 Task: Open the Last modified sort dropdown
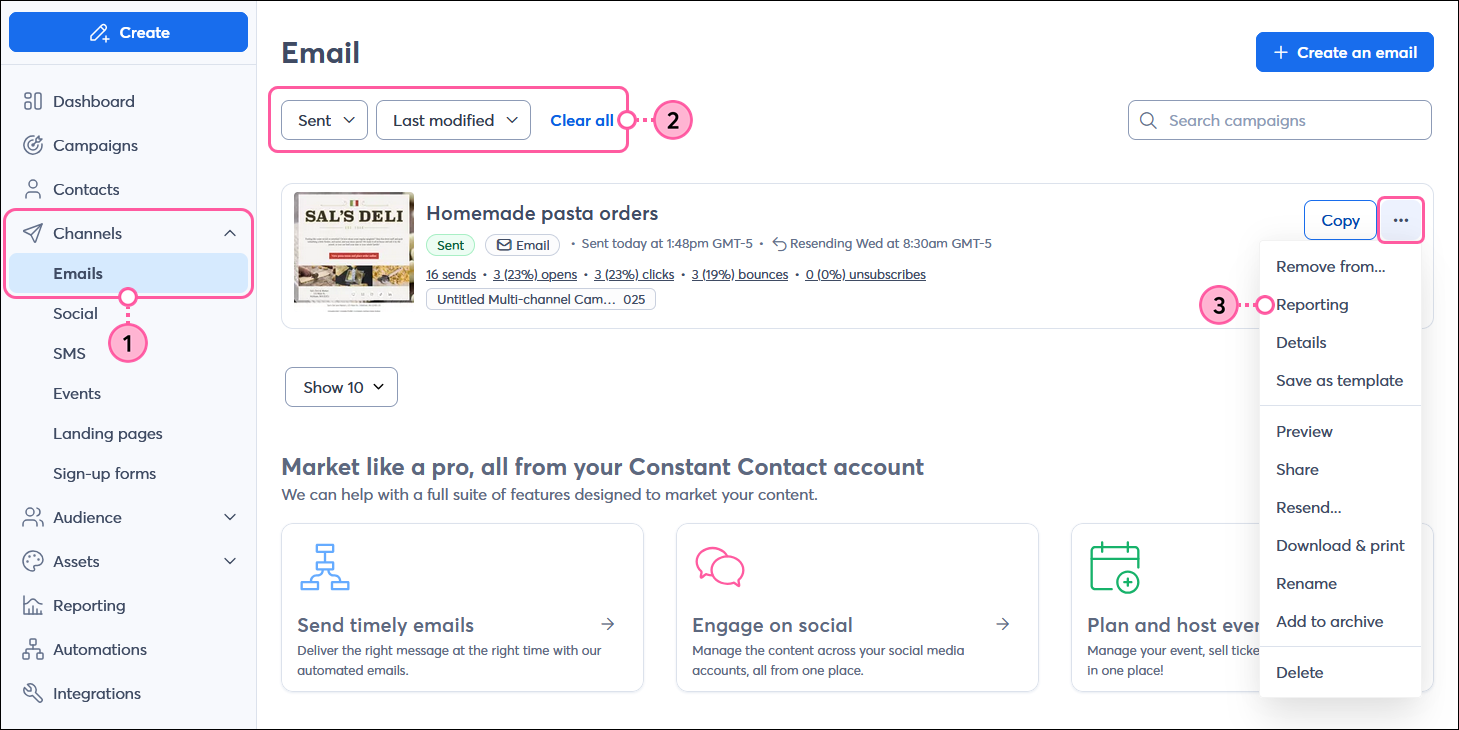tap(452, 119)
